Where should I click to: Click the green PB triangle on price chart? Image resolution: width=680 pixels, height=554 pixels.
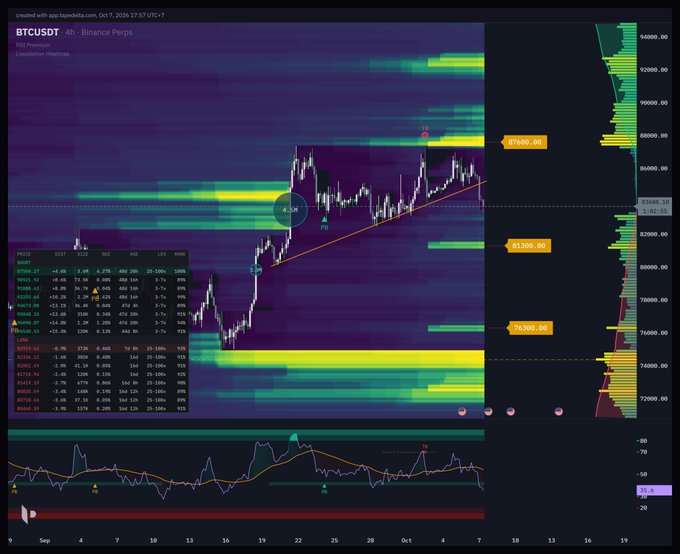click(324, 220)
